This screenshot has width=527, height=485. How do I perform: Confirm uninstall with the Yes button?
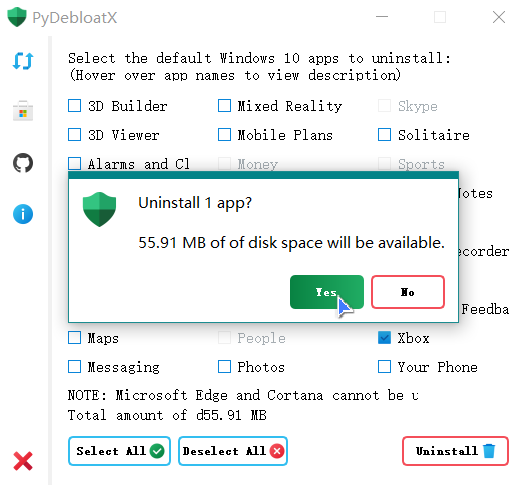coord(327,292)
